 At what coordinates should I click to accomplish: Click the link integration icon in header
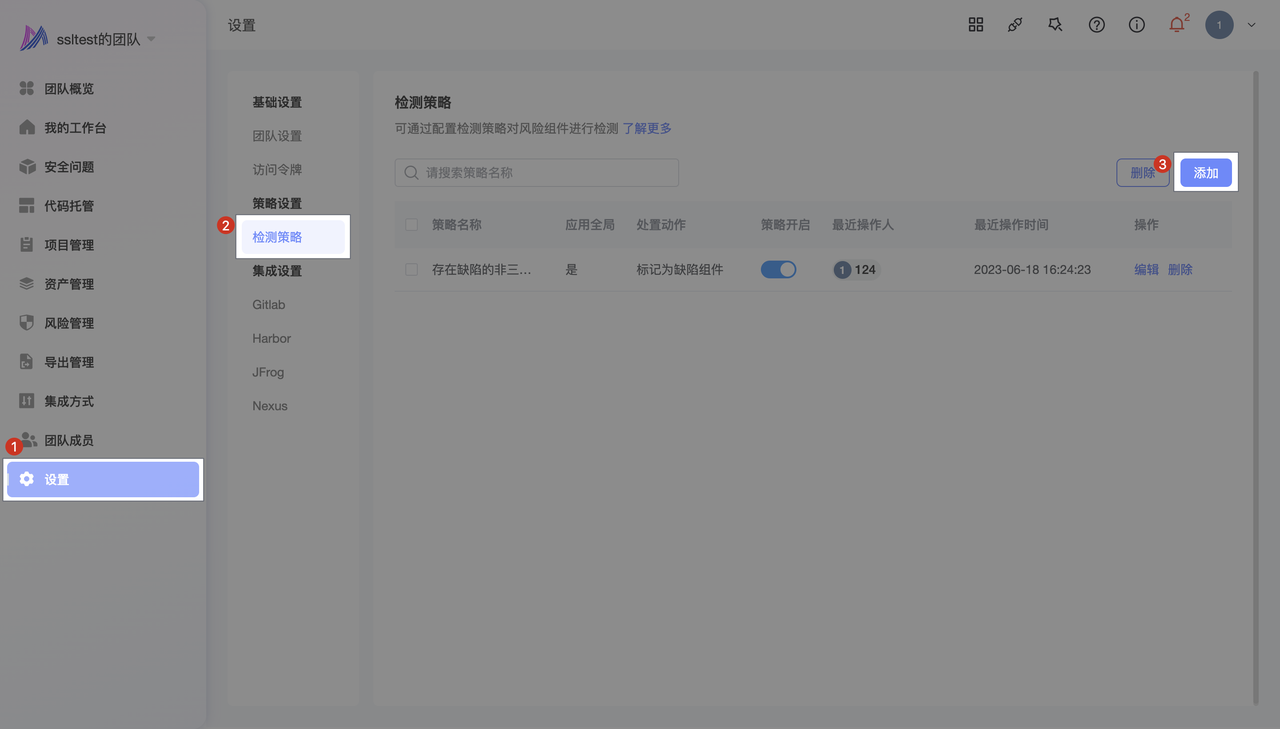point(1016,25)
